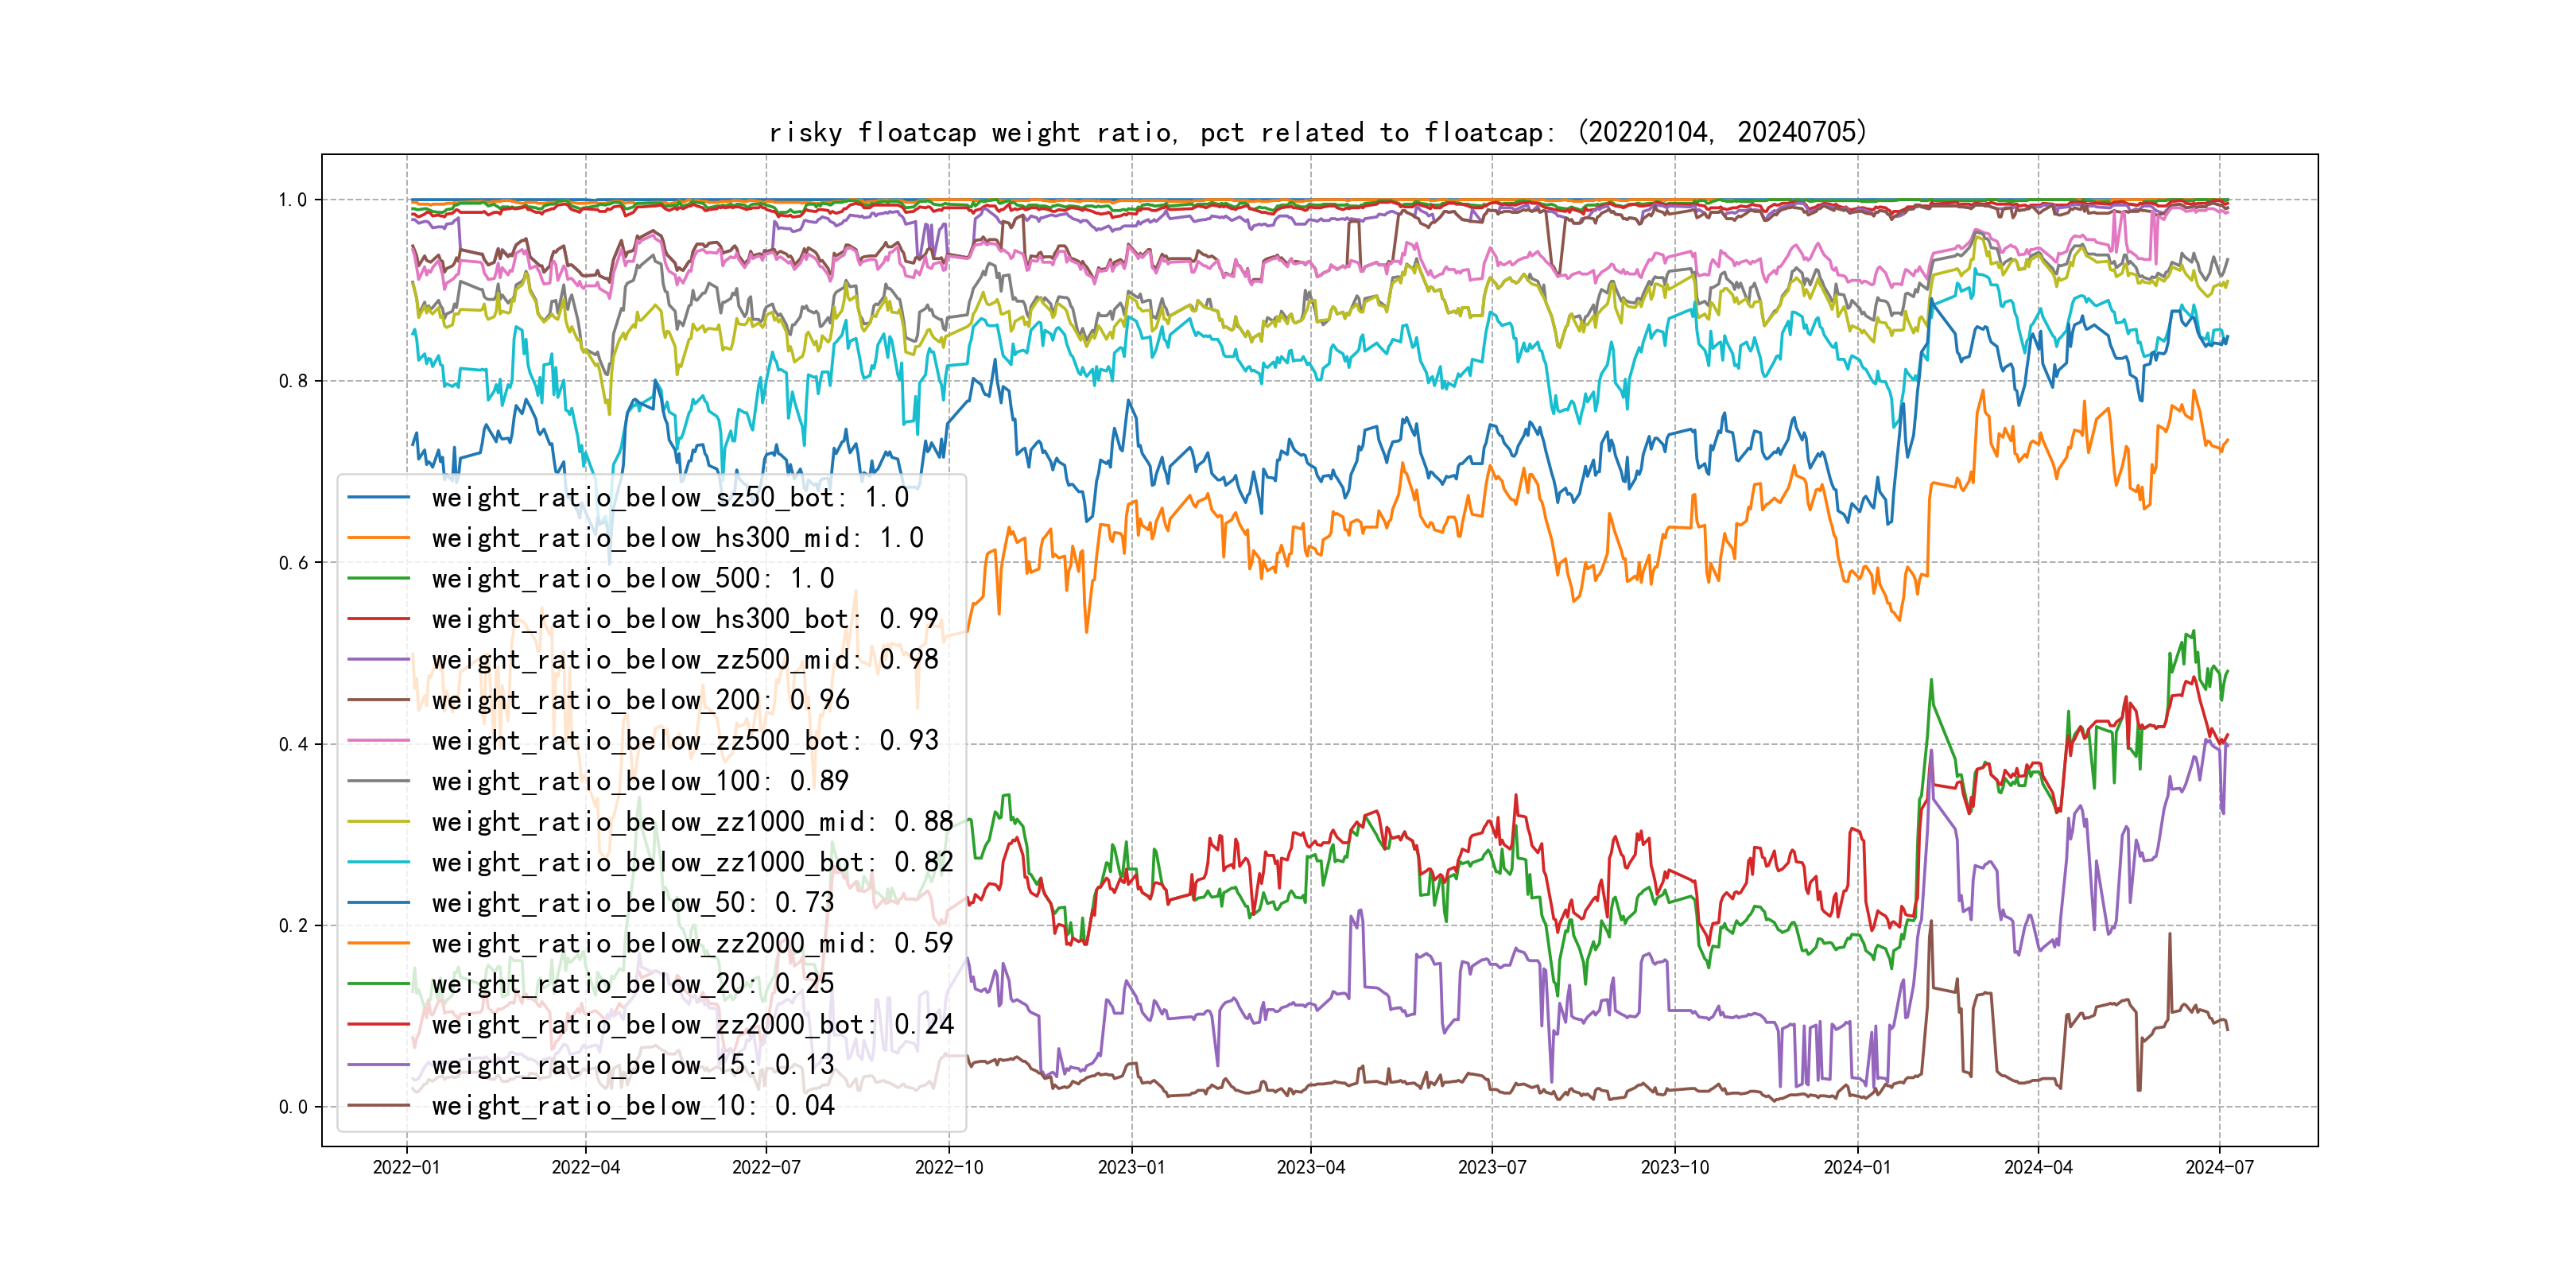The width and height of the screenshot is (2576, 1288).
Task: Click legend entry weight_ratio_below_hs300_bot
Action: pyautogui.click(x=684, y=619)
